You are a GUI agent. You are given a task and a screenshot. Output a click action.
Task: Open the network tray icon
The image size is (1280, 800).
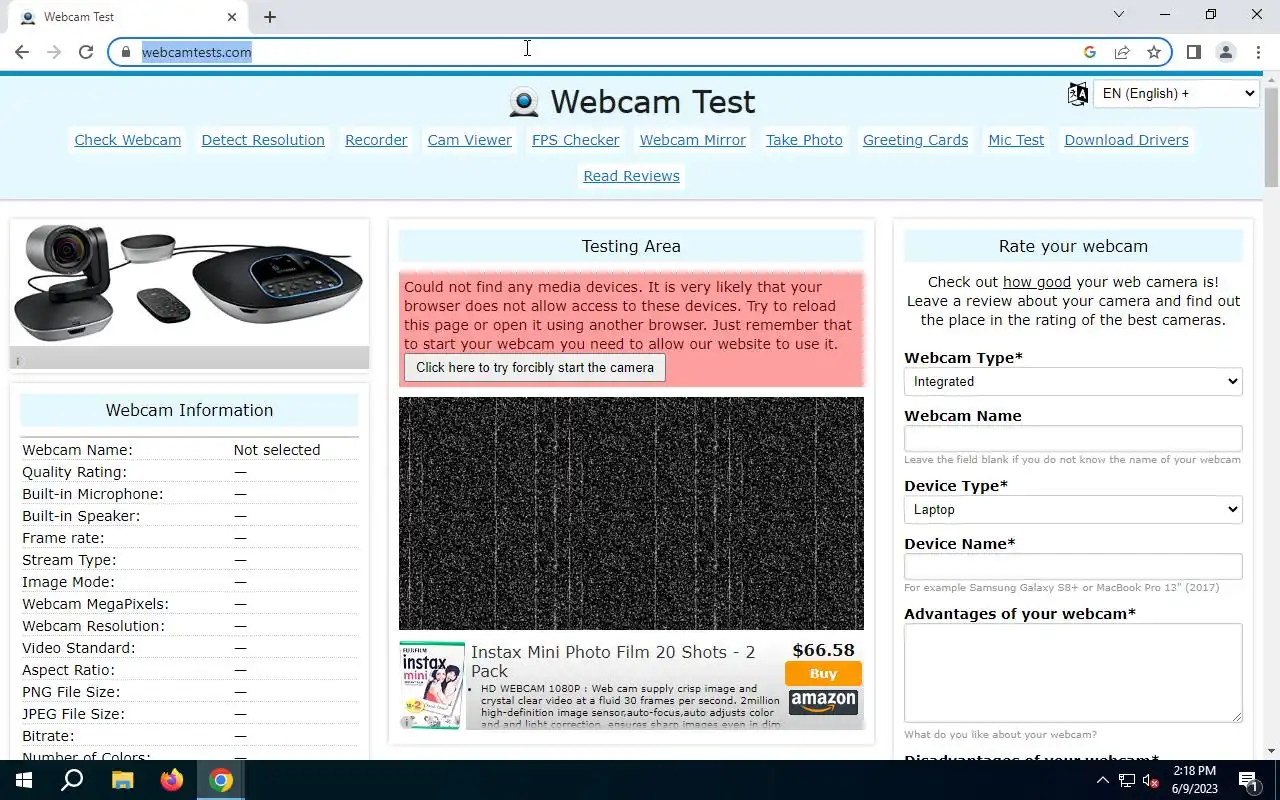click(x=1127, y=780)
